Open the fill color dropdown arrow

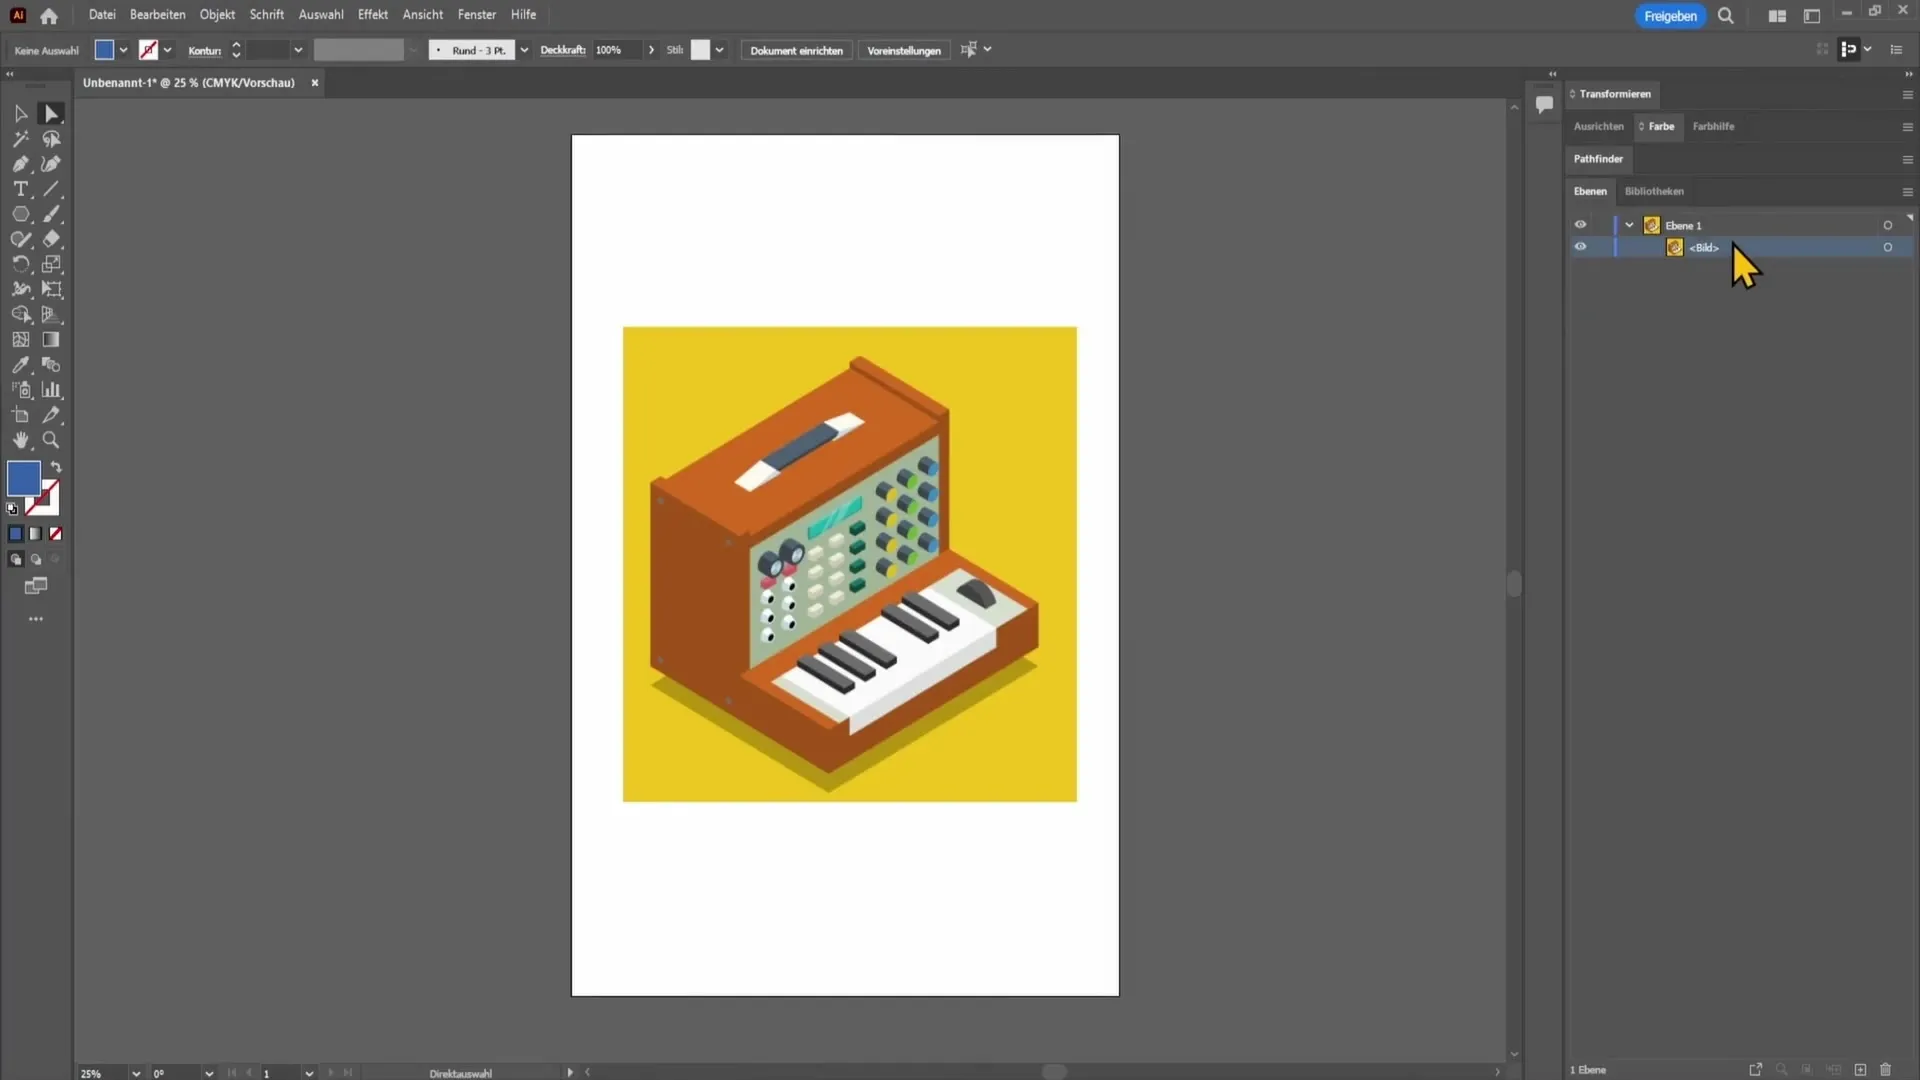point(123,50)
